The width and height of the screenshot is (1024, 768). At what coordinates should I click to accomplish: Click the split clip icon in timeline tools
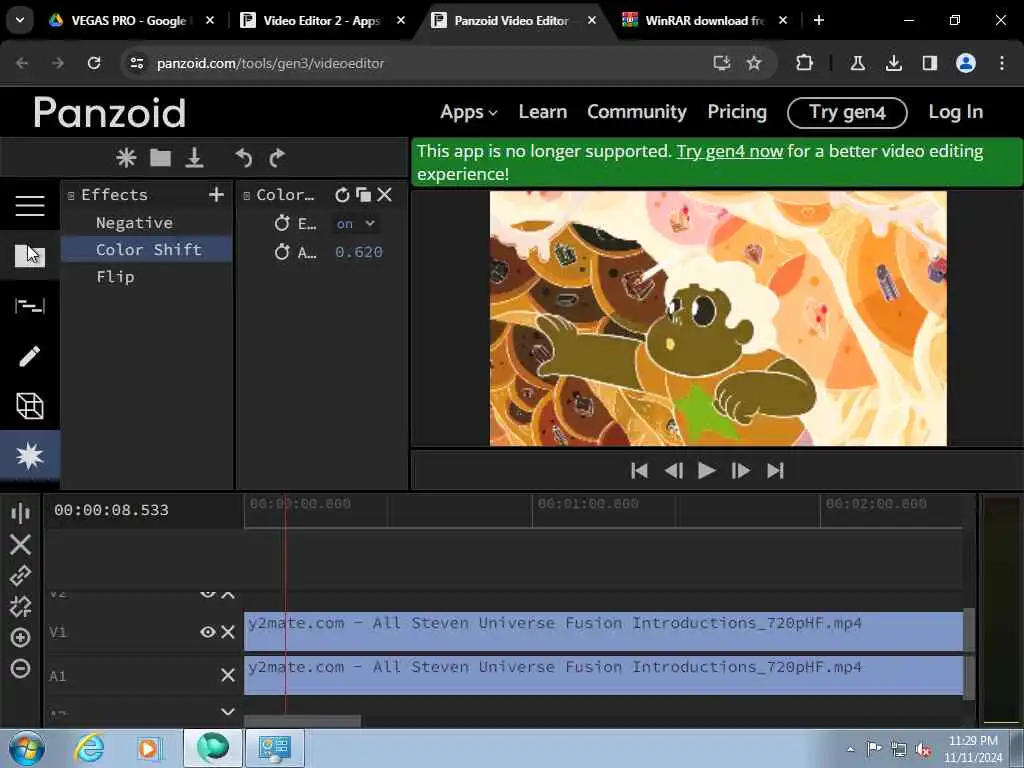[20, 513]
